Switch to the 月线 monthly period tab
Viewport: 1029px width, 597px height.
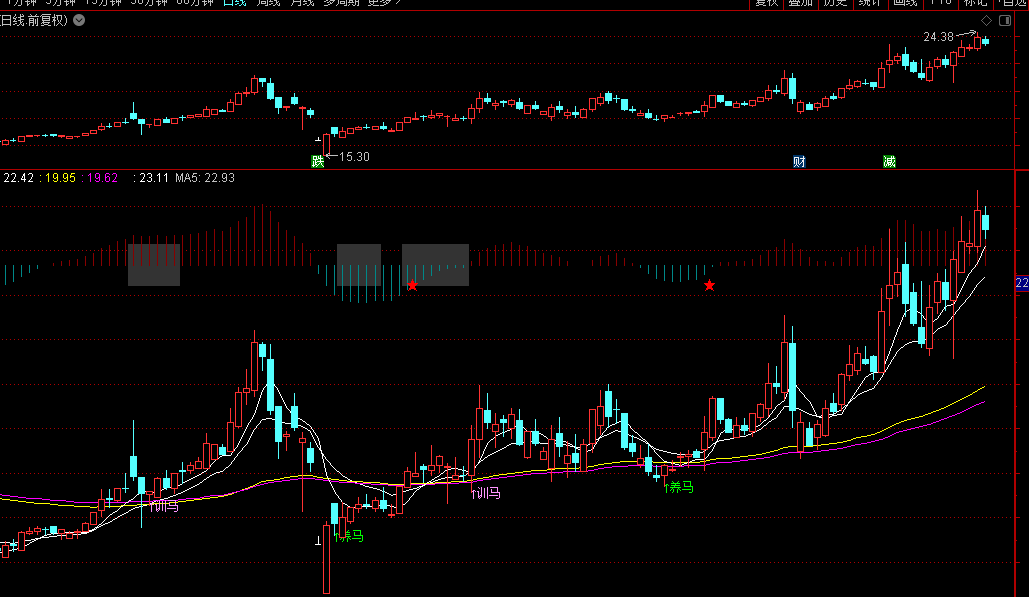tap(302, 3)
